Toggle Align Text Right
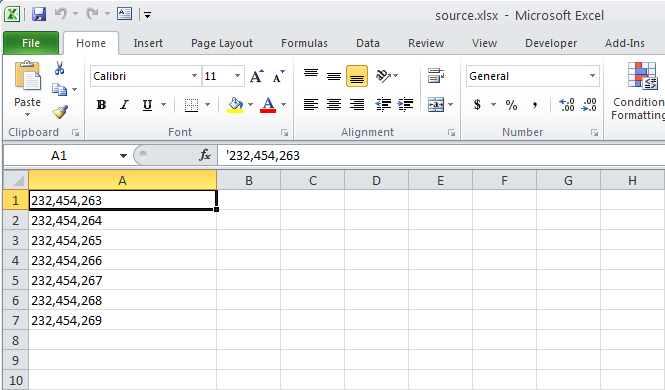665x390 pixels. coord(357,104)
